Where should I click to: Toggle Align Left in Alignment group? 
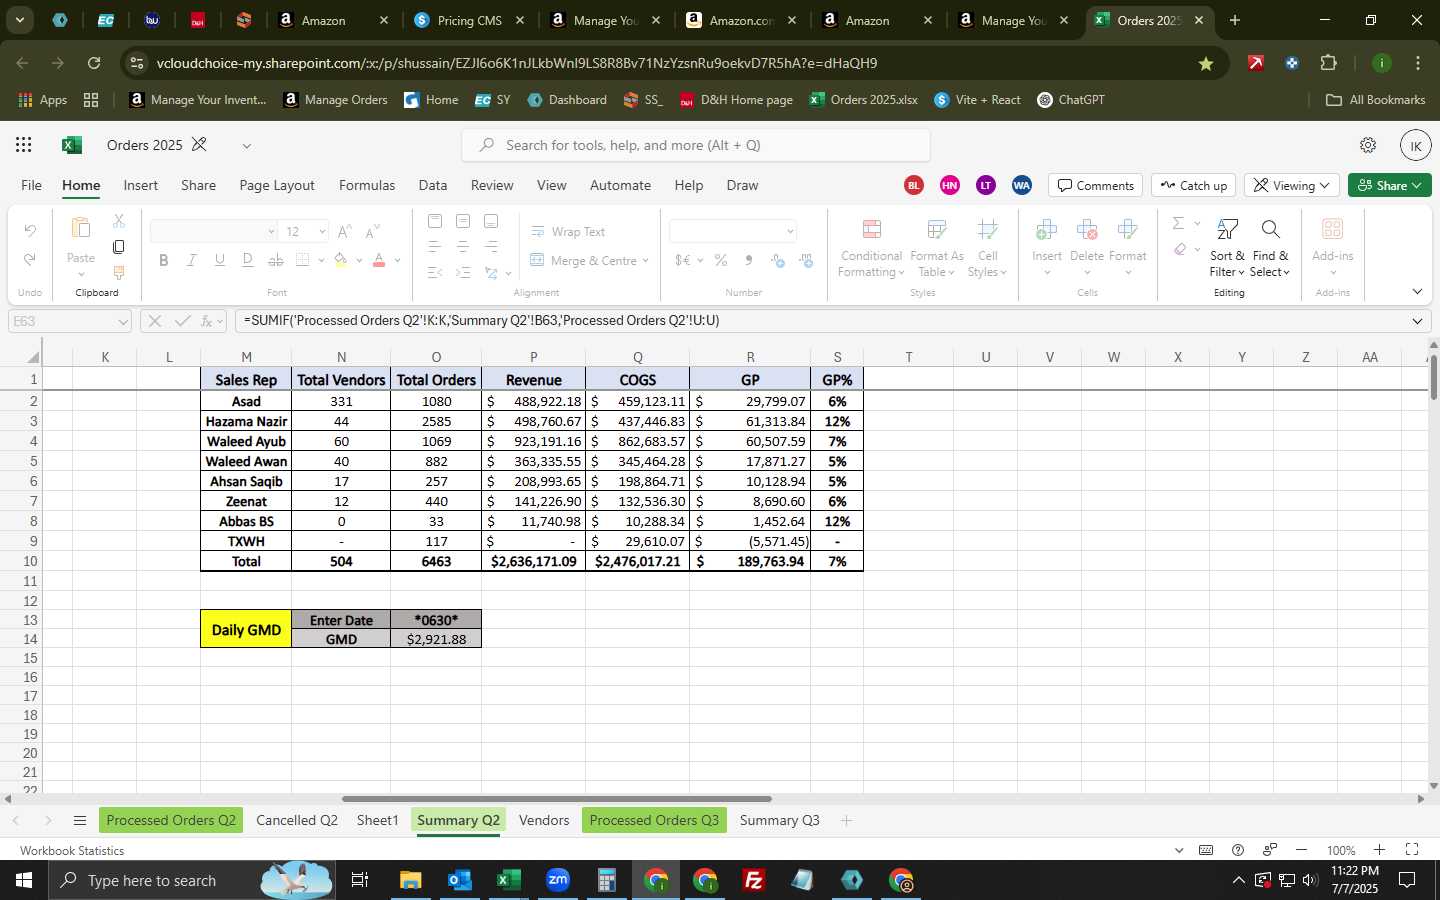(435, 246)
